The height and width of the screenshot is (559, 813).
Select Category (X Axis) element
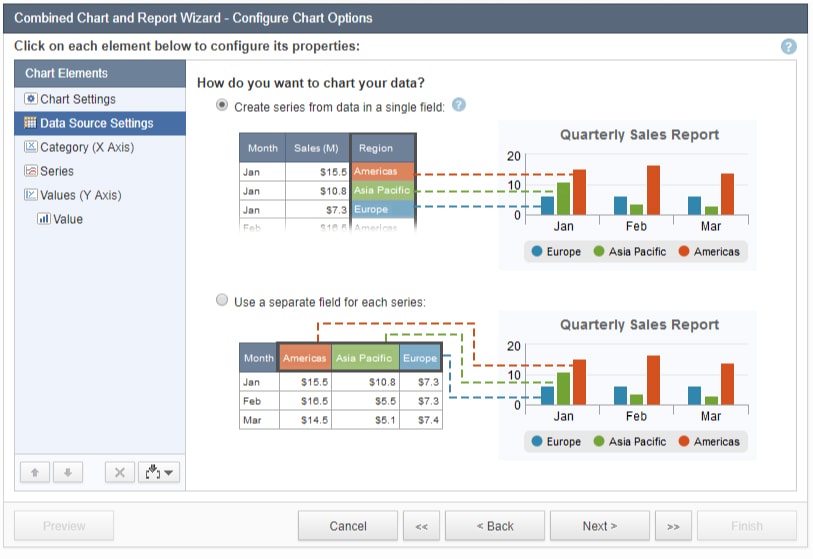(86, 147)
